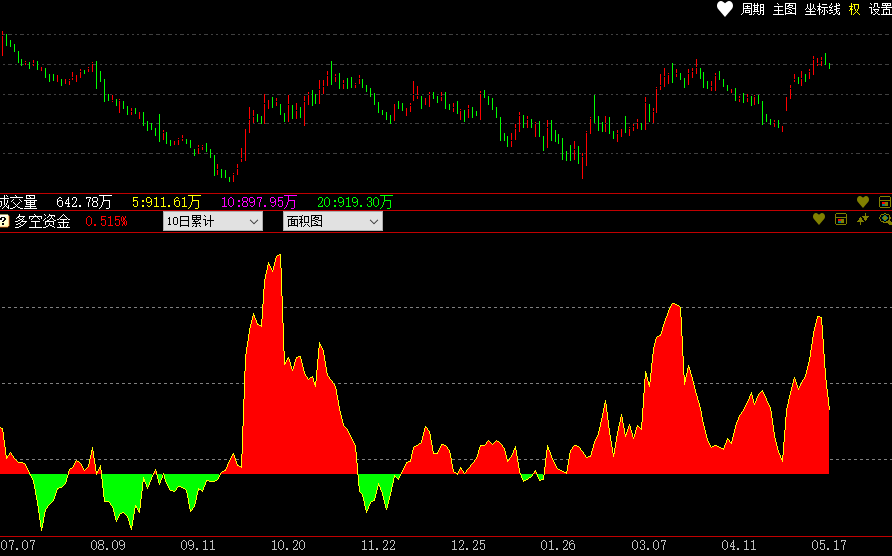892x556 pixels.
Task: Click the 11.22 date on the time axis
Action: (x=378, y=545)
